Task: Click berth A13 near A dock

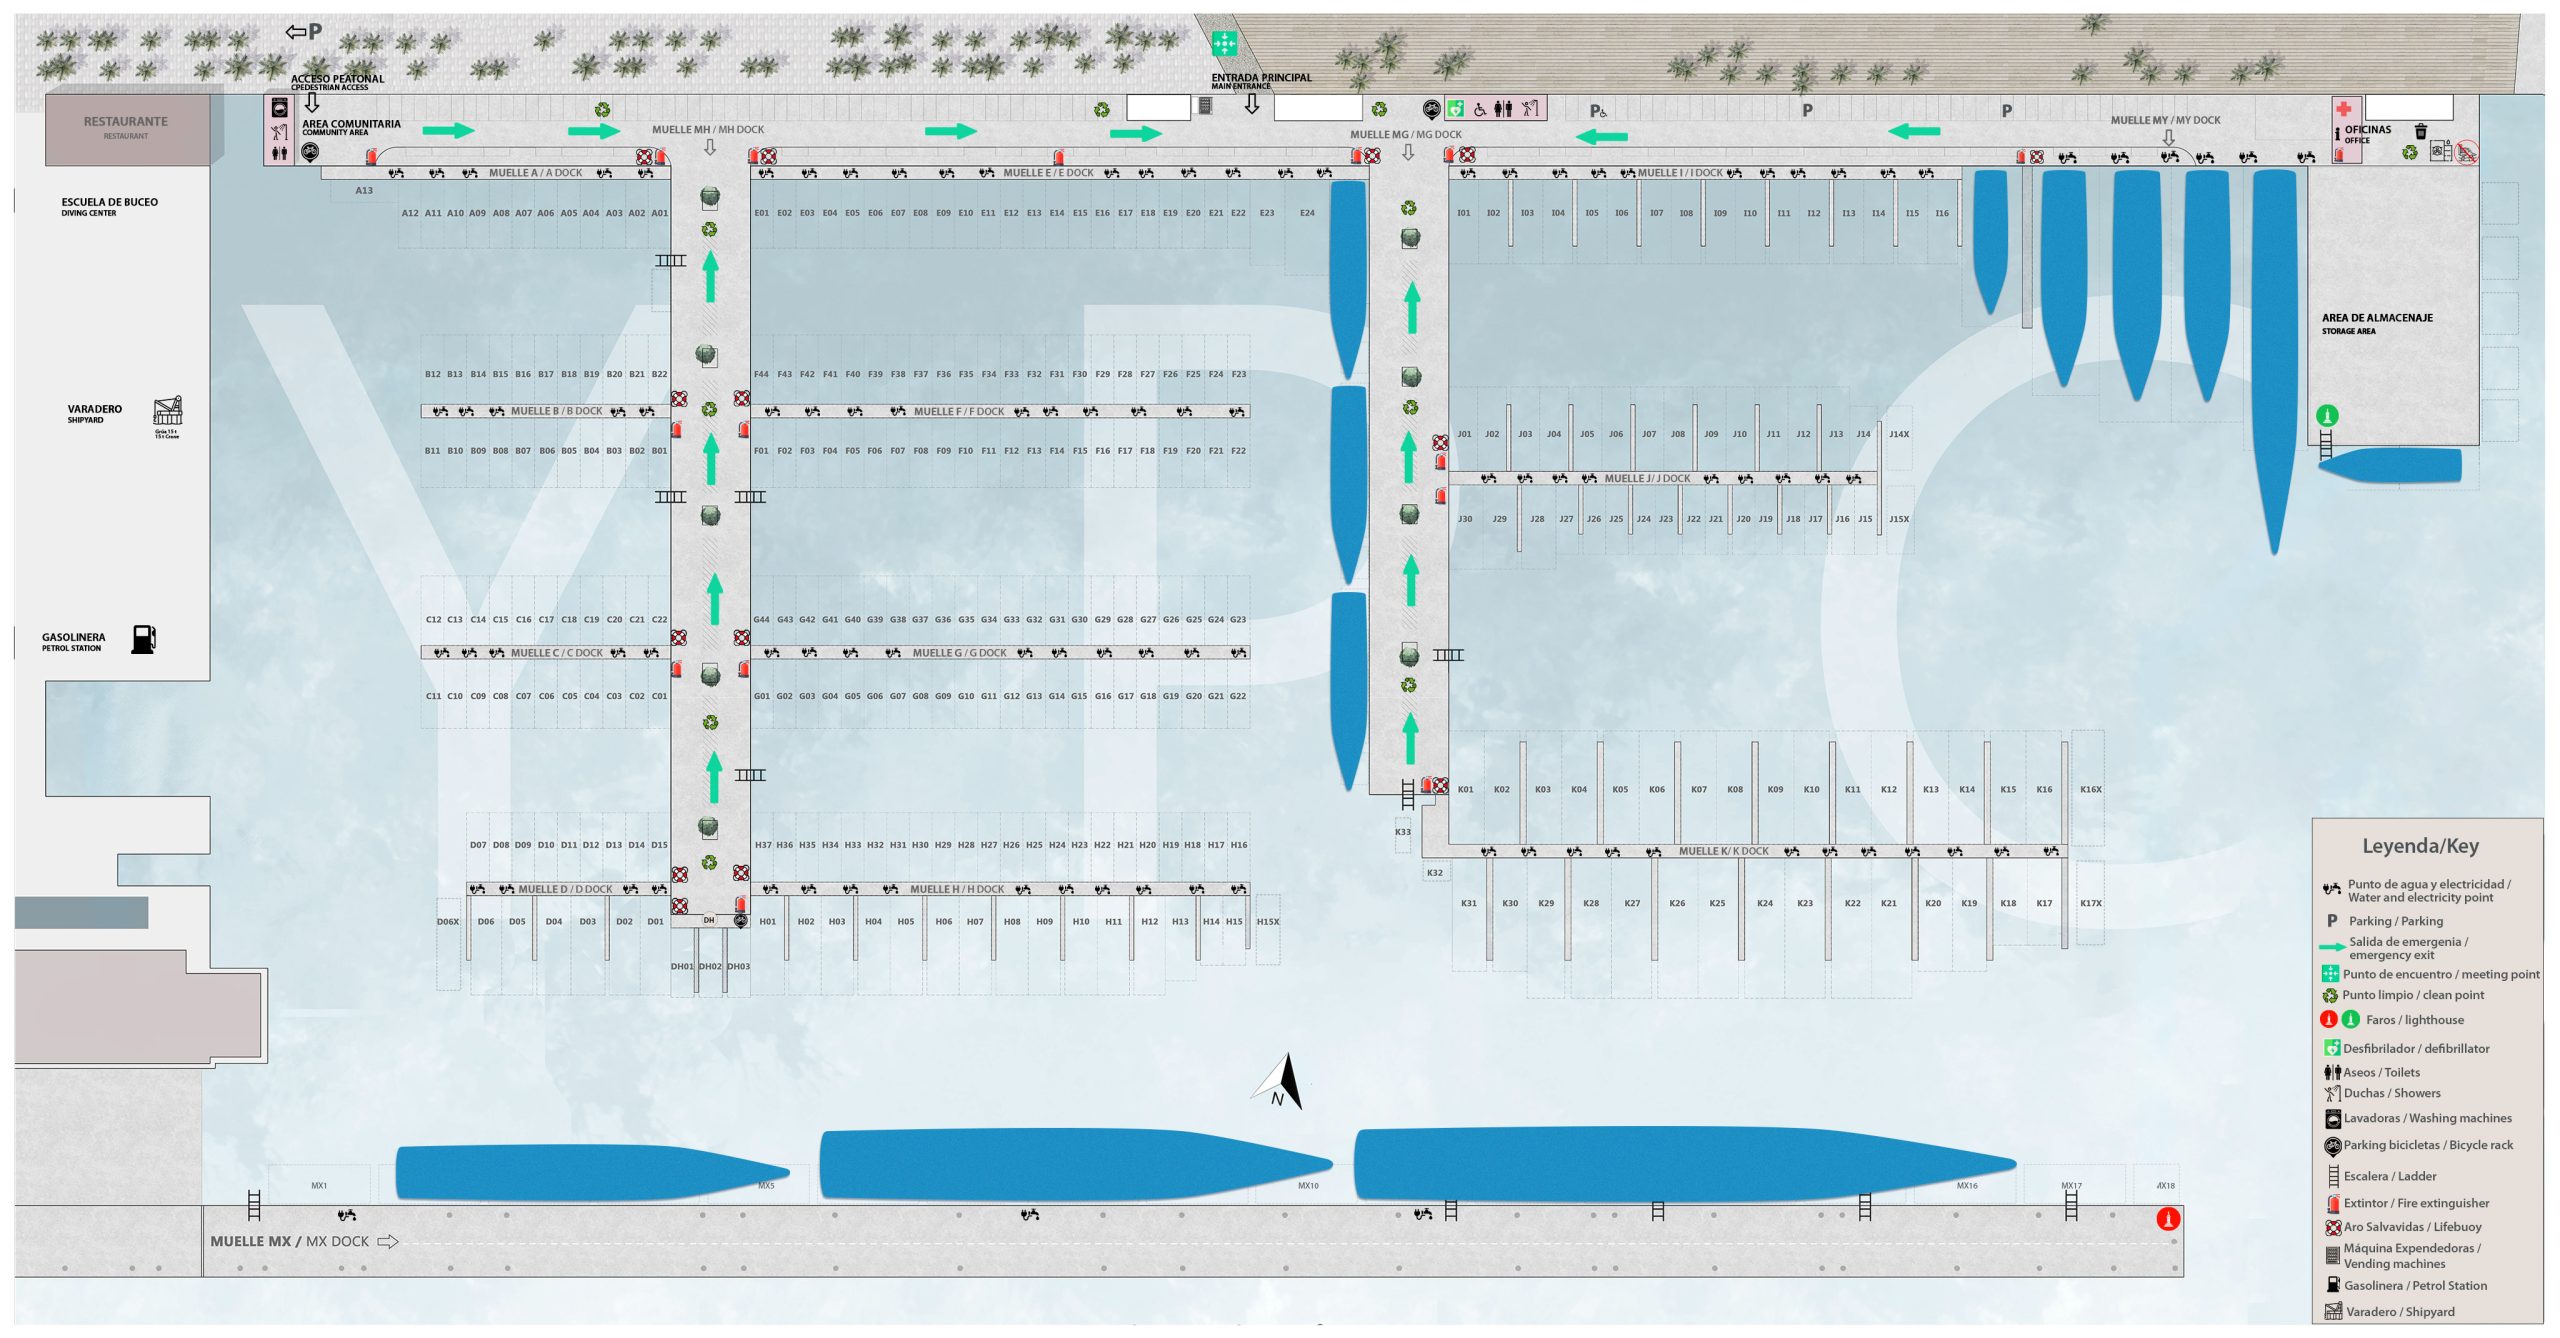Action: 364,190
